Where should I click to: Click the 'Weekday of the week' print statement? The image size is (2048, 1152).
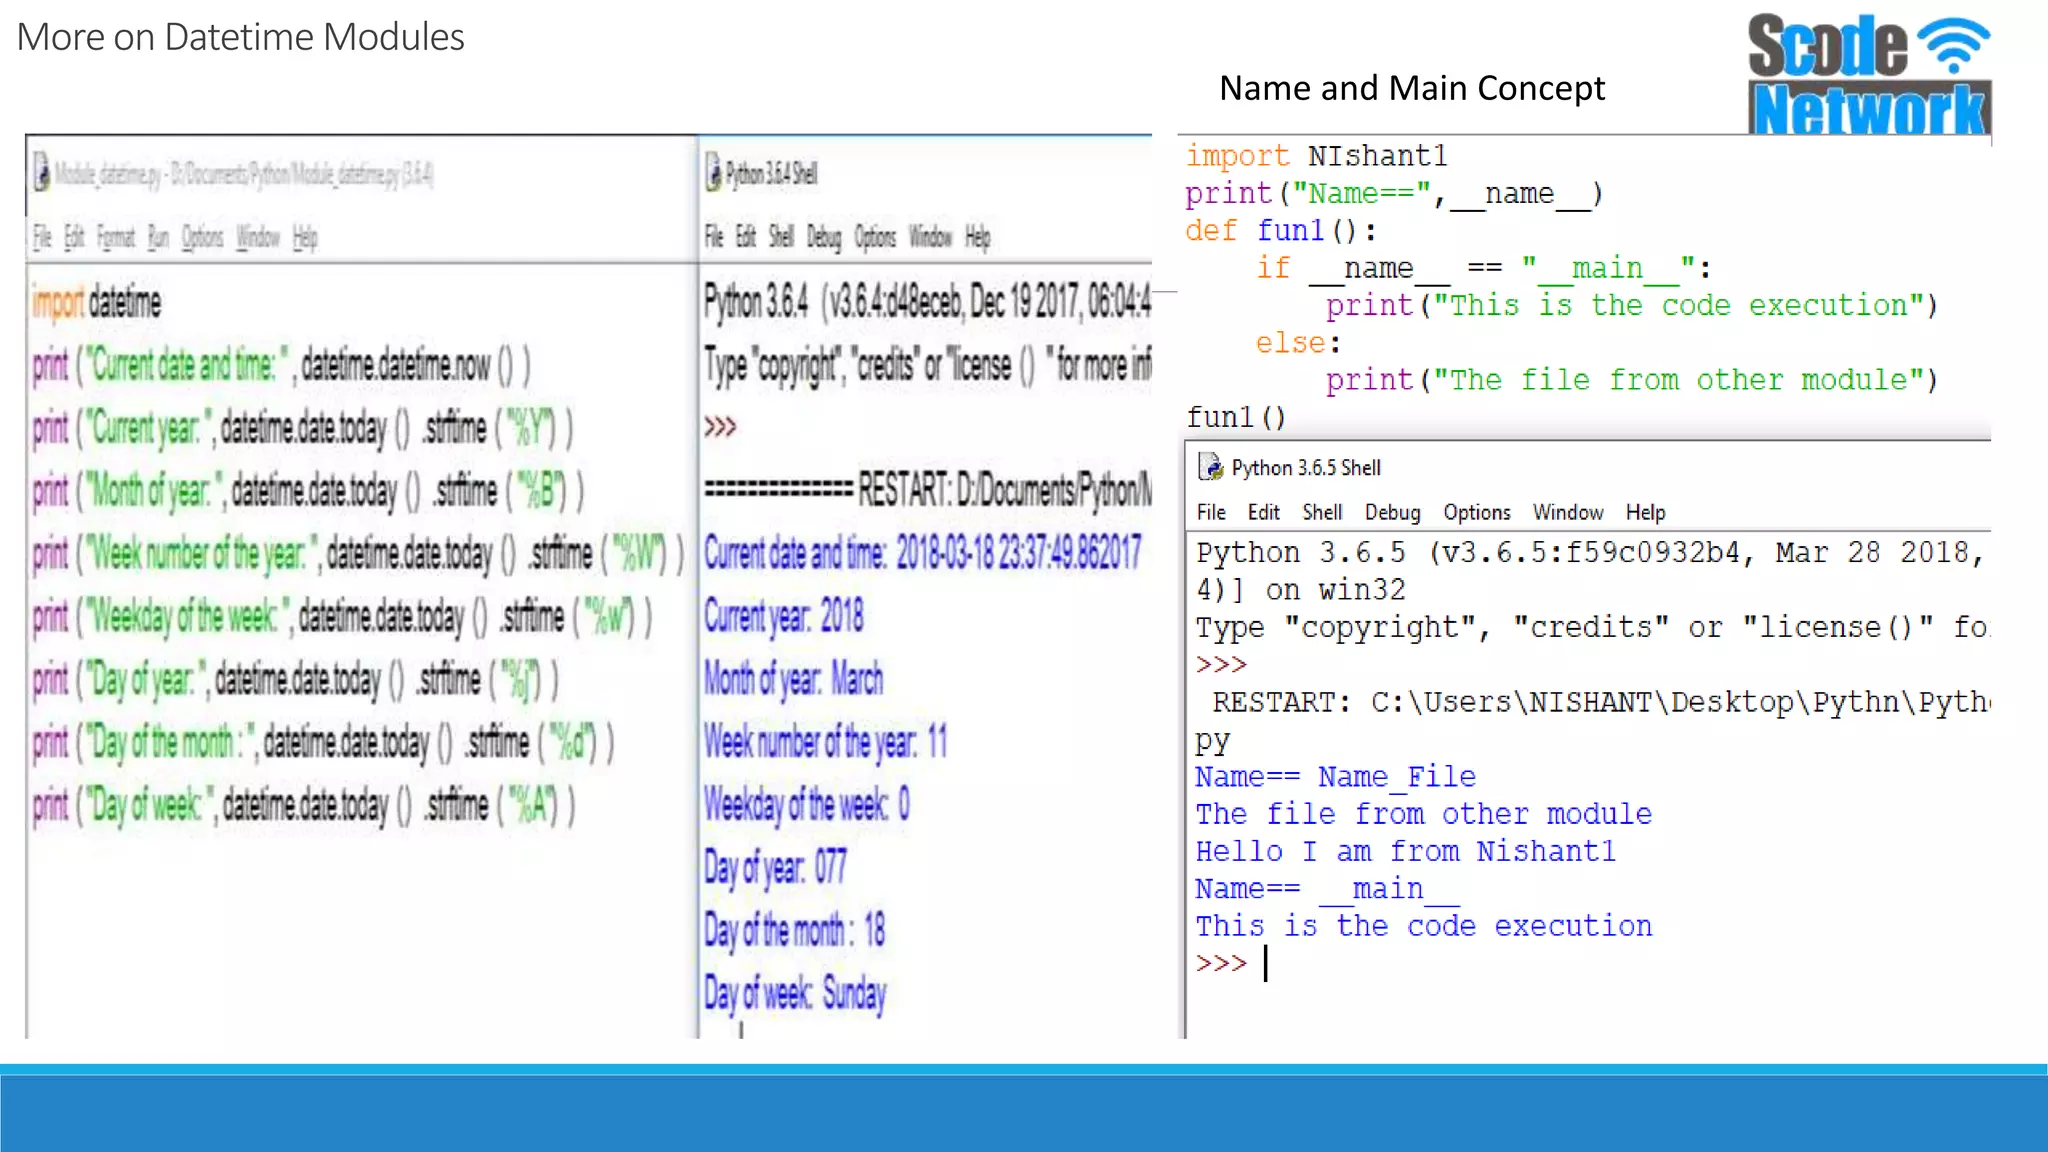(x=342, y=616)
